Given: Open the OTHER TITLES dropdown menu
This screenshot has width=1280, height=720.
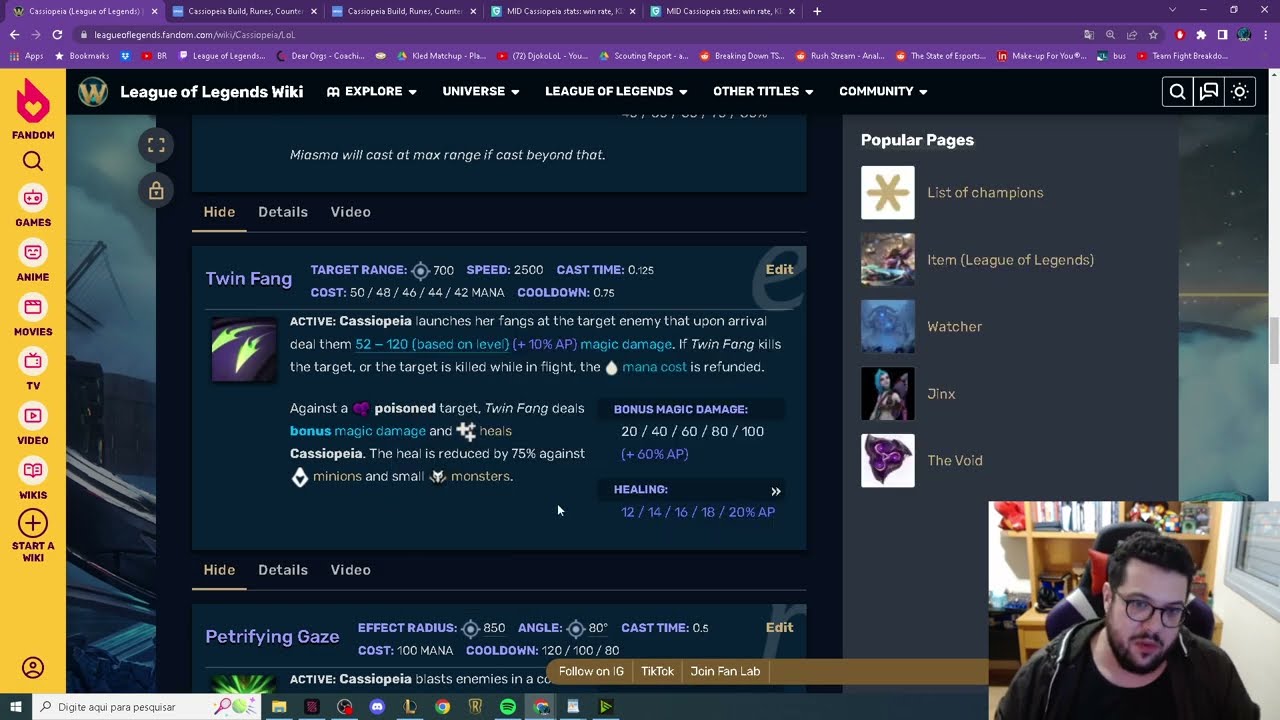Looking at the screenshot, I should coord(763,91).
